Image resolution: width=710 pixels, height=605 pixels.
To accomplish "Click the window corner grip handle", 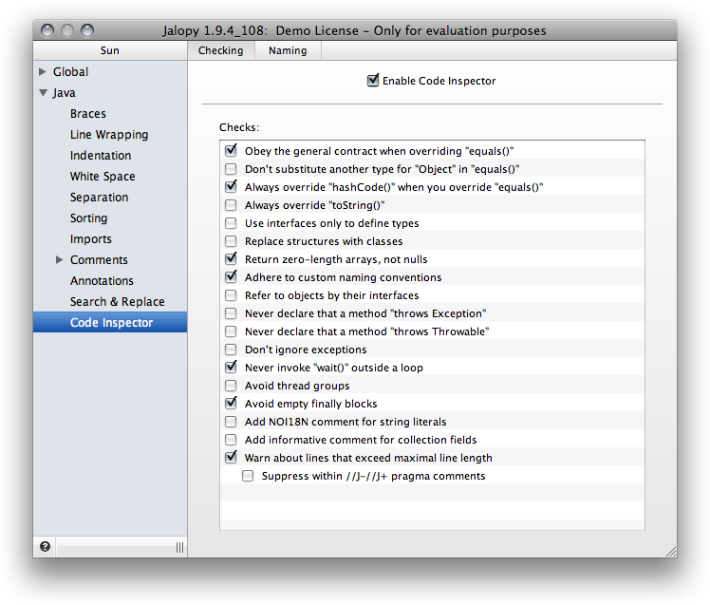I will [x=672, y=552].
